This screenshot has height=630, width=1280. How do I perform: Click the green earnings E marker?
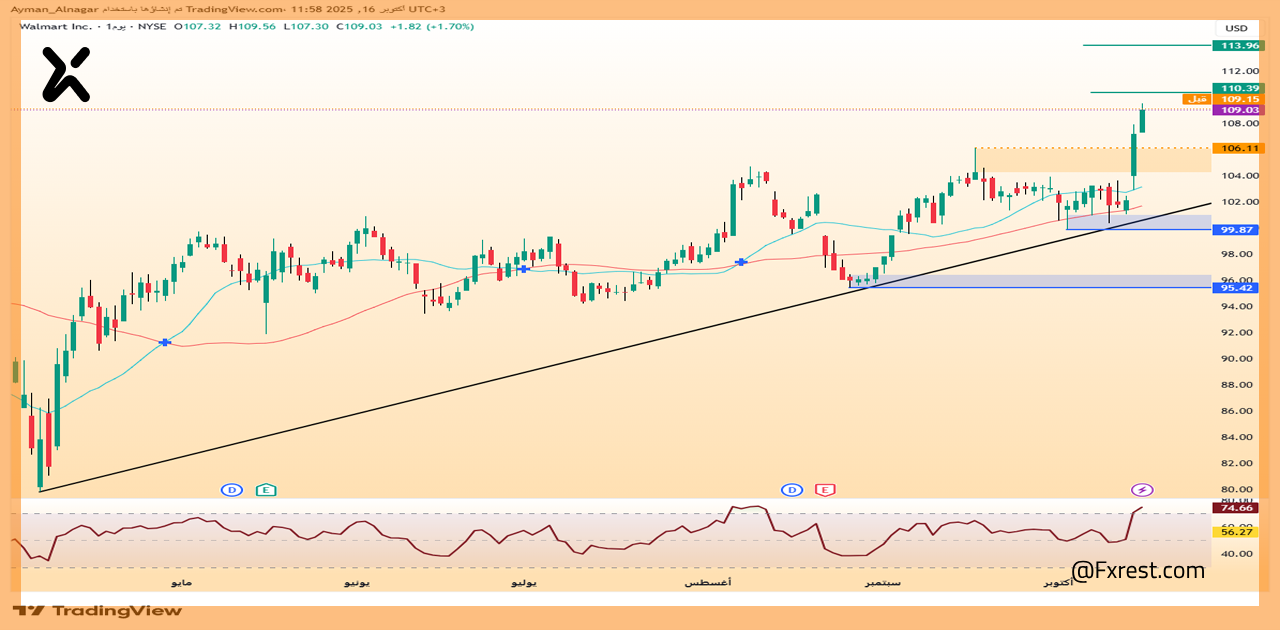click(x=265, y=490)
